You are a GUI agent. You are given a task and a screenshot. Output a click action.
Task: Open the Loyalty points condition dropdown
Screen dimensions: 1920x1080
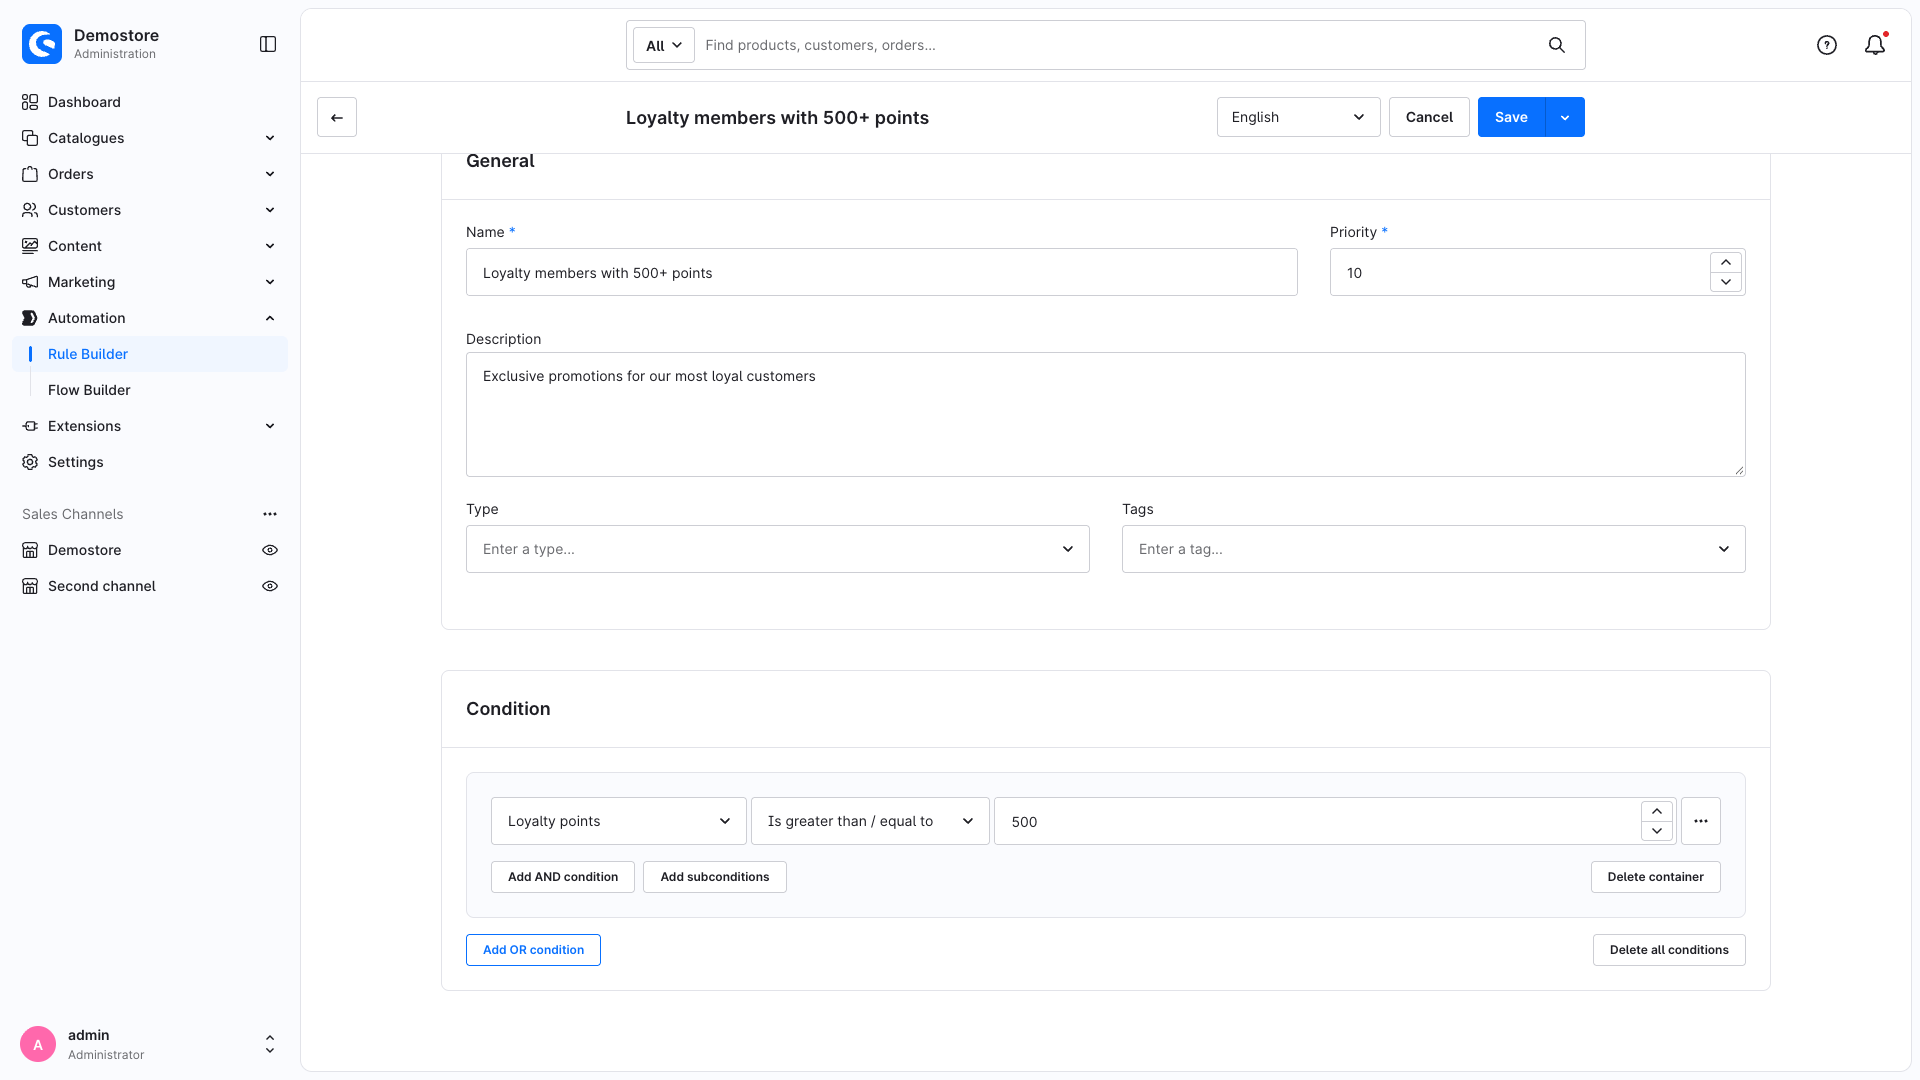tap(619, 821)
